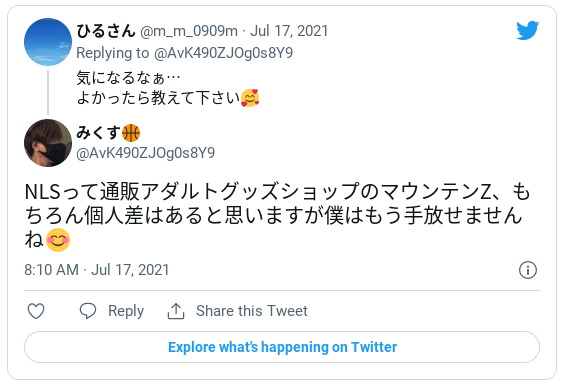Click the reply speech bubble icon
Screen dimensions: 562x384
(x=88, y=311)
